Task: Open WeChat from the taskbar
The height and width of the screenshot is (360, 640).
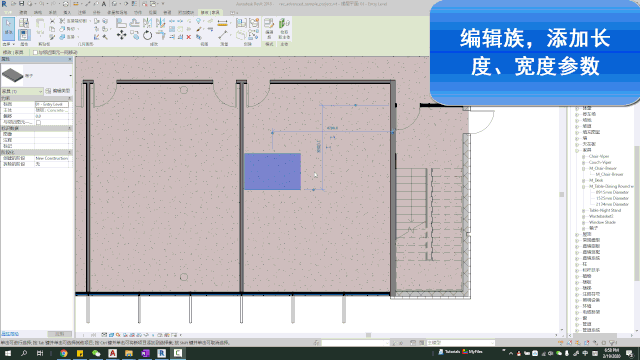Action: tap(96, 353)
